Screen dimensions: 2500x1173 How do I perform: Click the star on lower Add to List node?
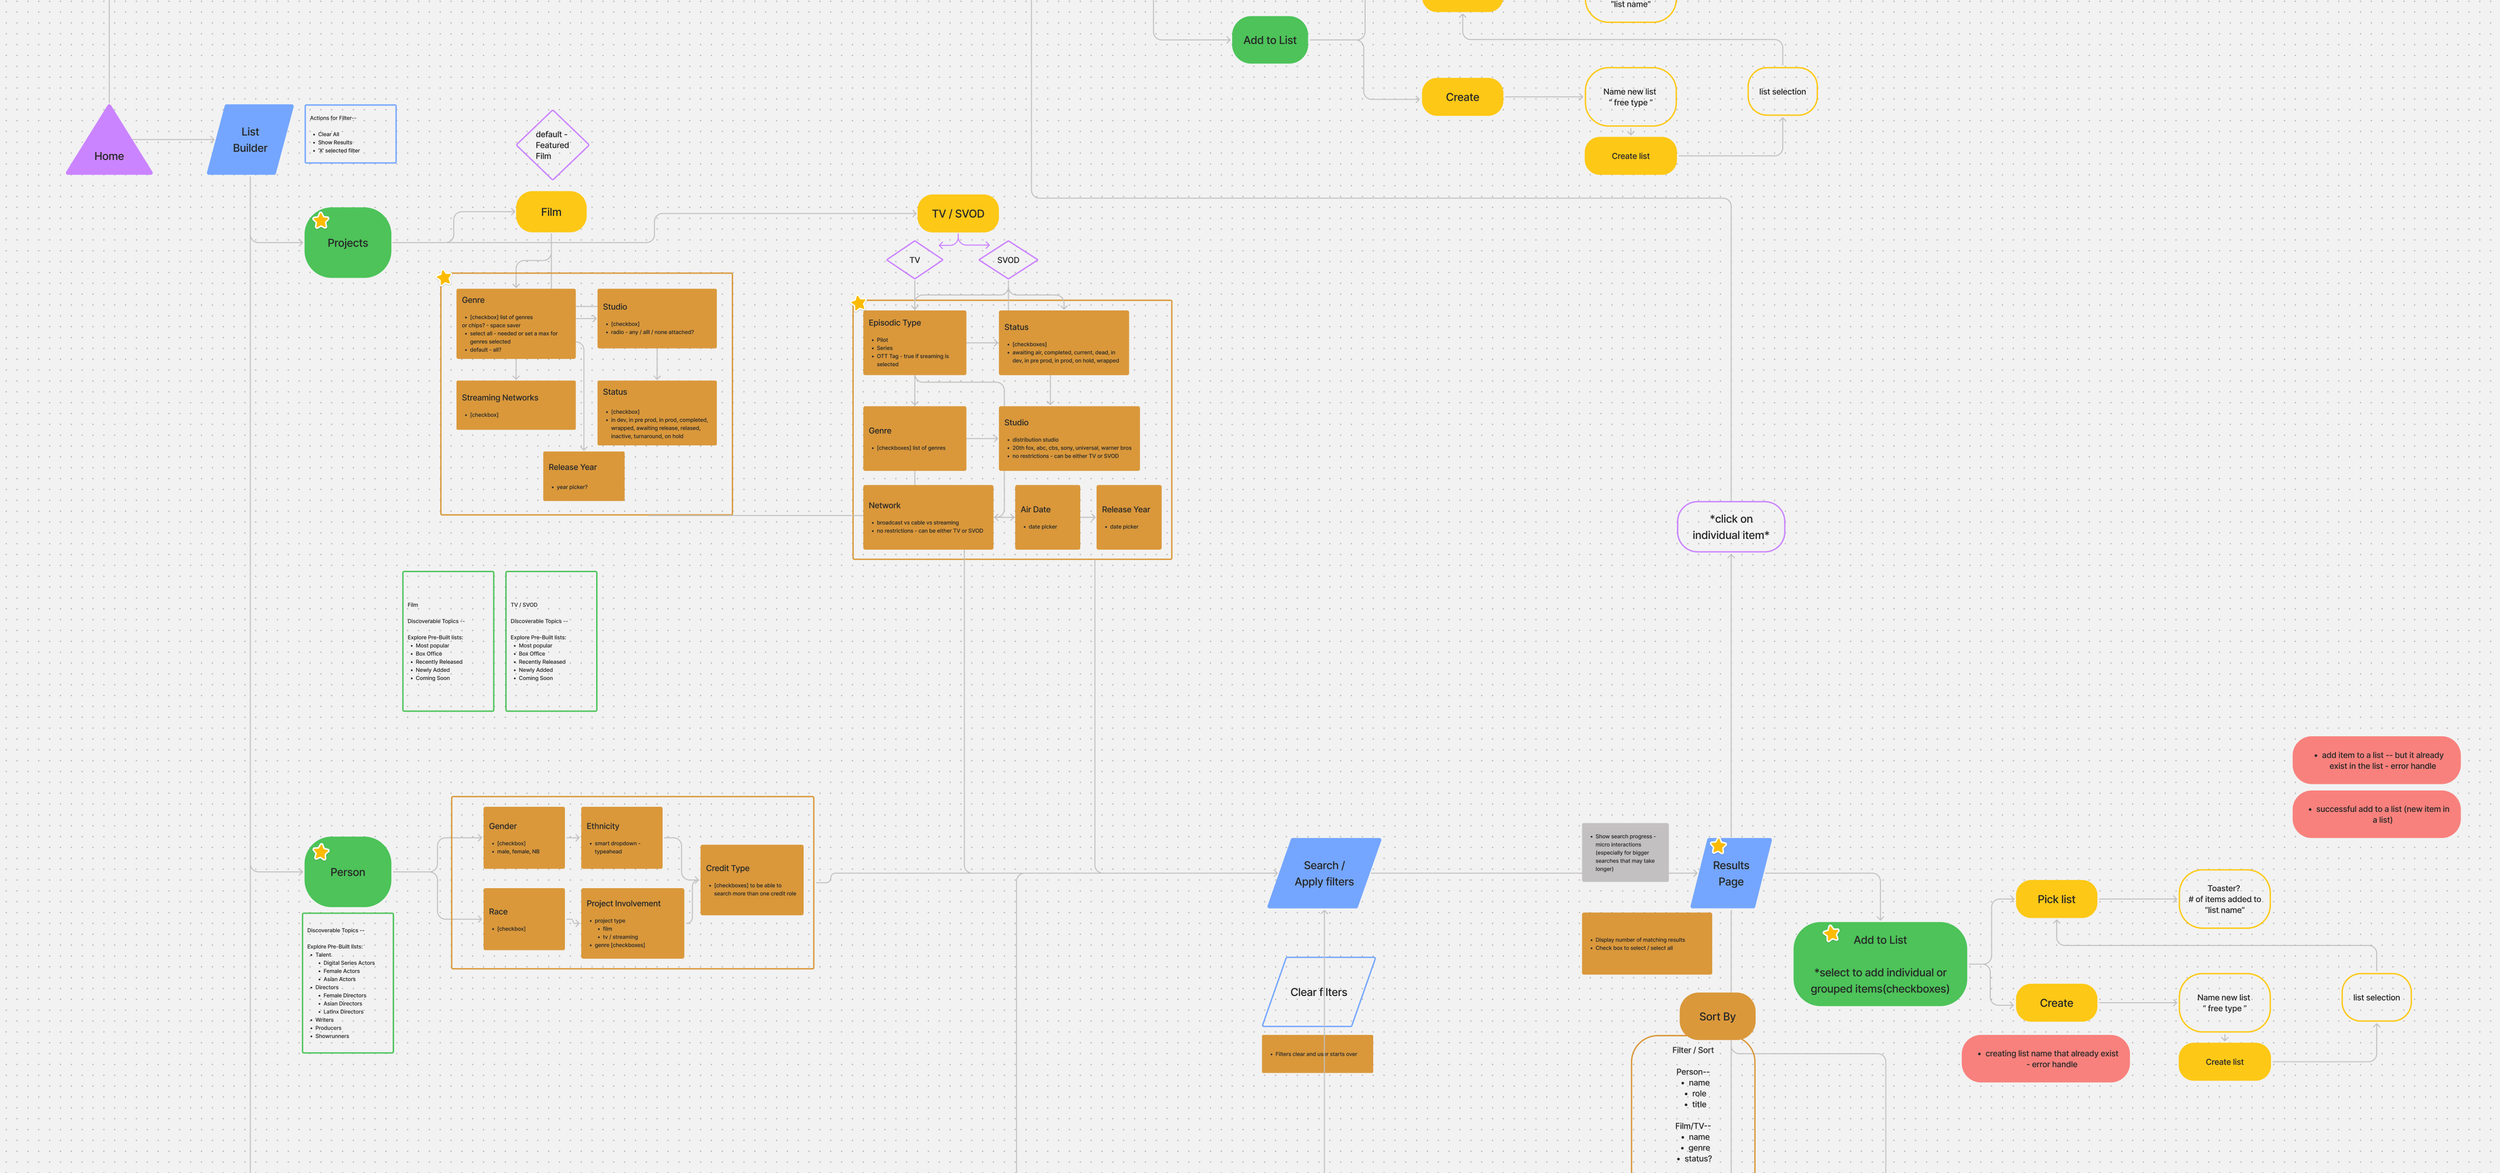(x=1831, y=933)
